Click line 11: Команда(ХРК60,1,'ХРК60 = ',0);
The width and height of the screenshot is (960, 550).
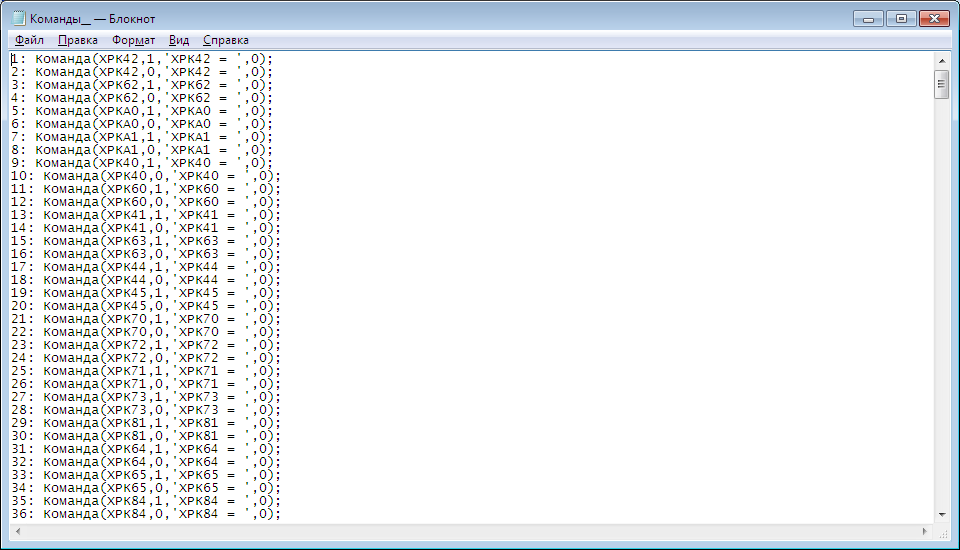coord(146,189)
